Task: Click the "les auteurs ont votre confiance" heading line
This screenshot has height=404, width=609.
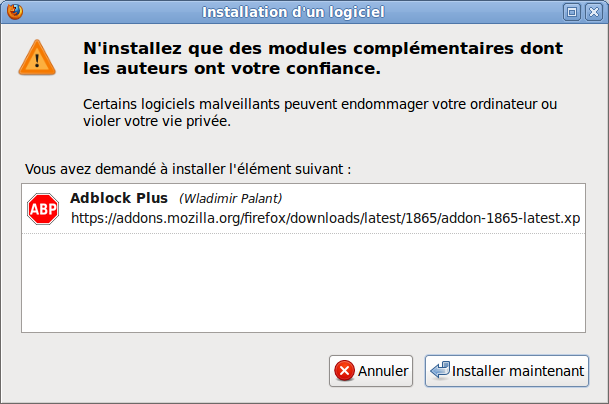Action: 232,69
